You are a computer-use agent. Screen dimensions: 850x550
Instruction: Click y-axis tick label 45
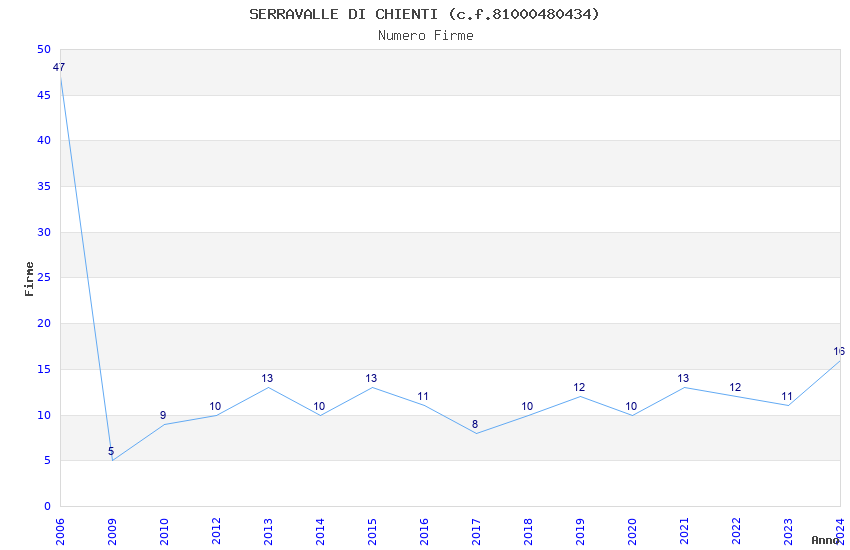tap(44, 95)
